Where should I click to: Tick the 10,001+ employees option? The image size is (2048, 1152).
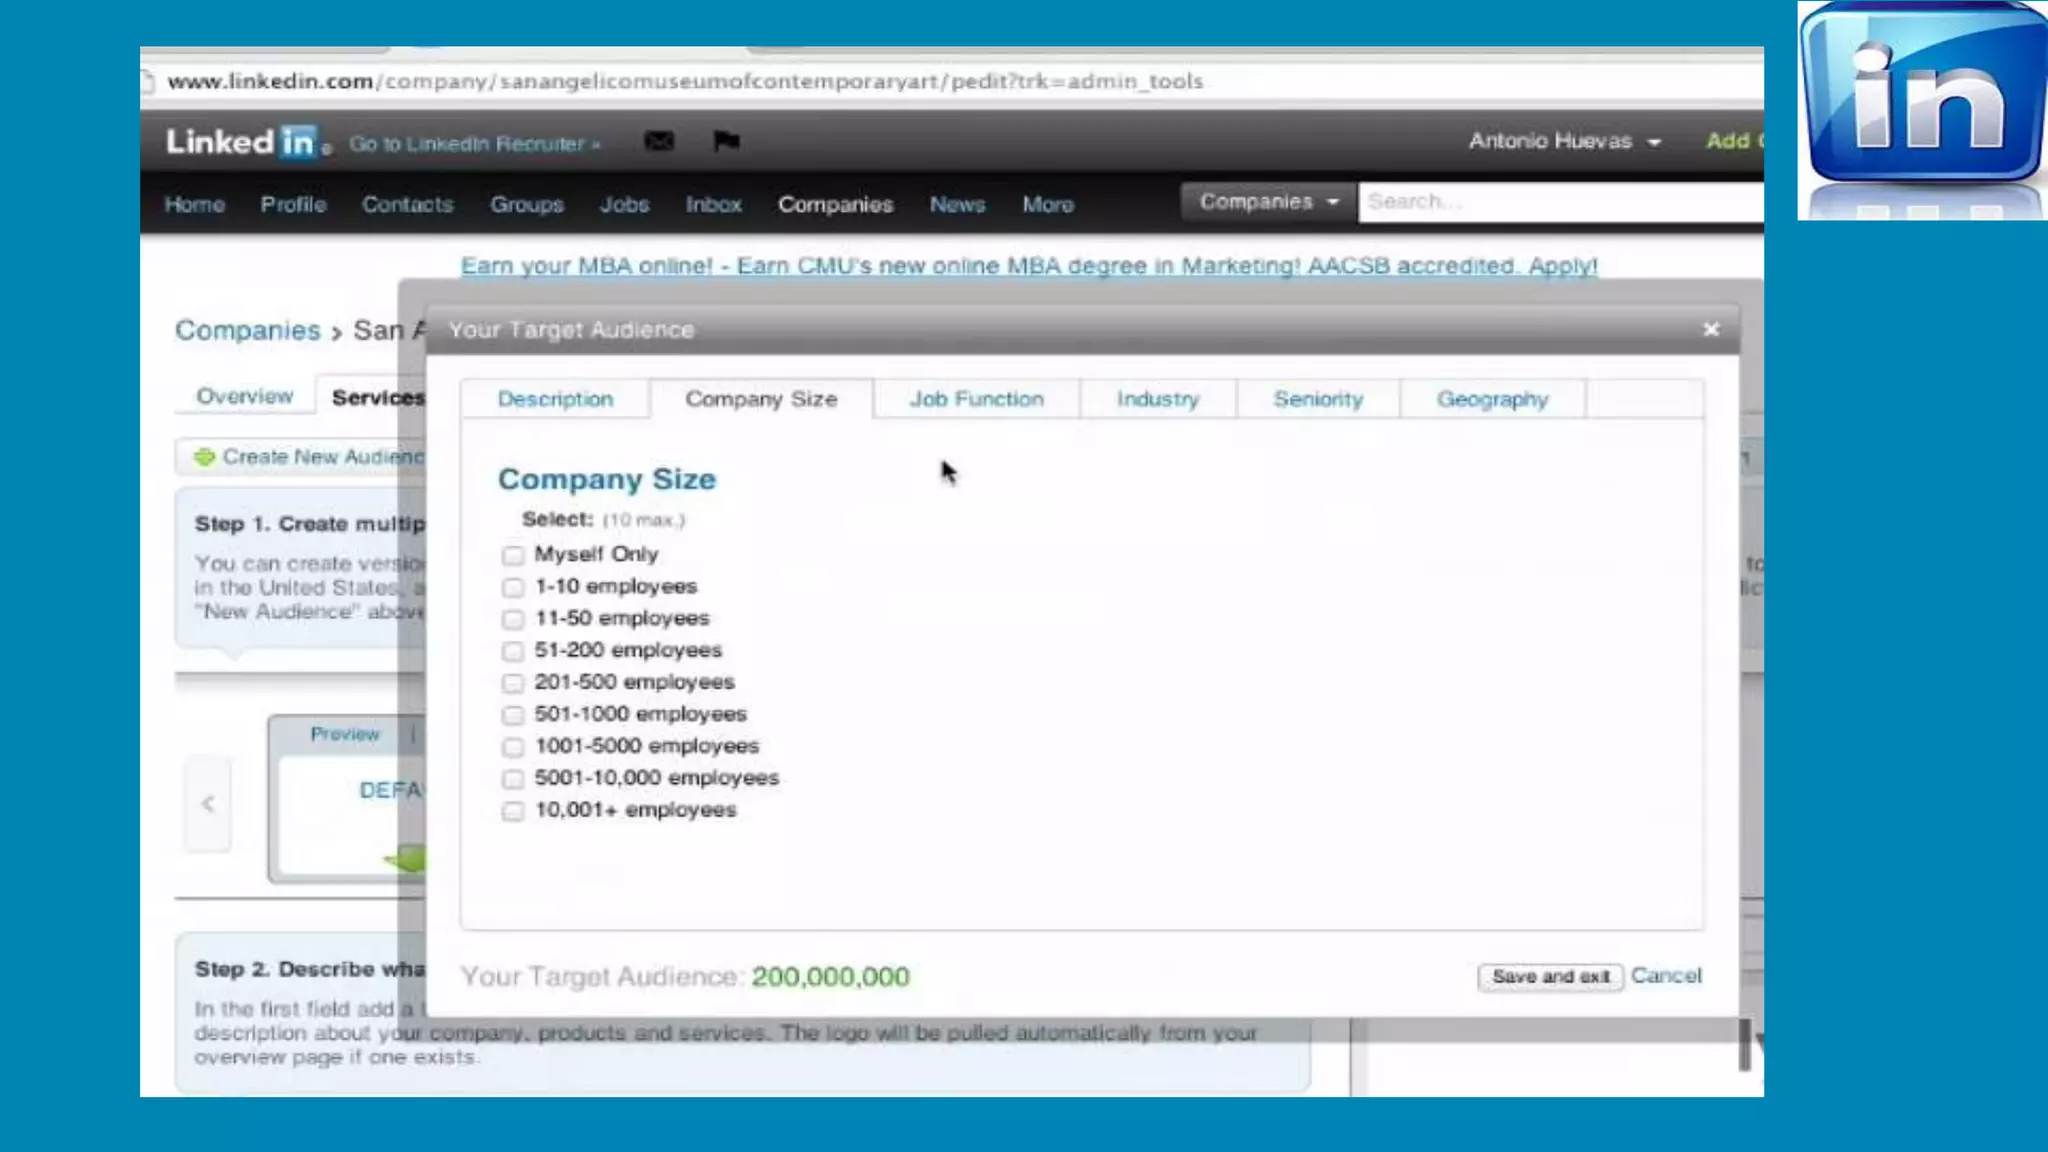(x=513, y=811)
